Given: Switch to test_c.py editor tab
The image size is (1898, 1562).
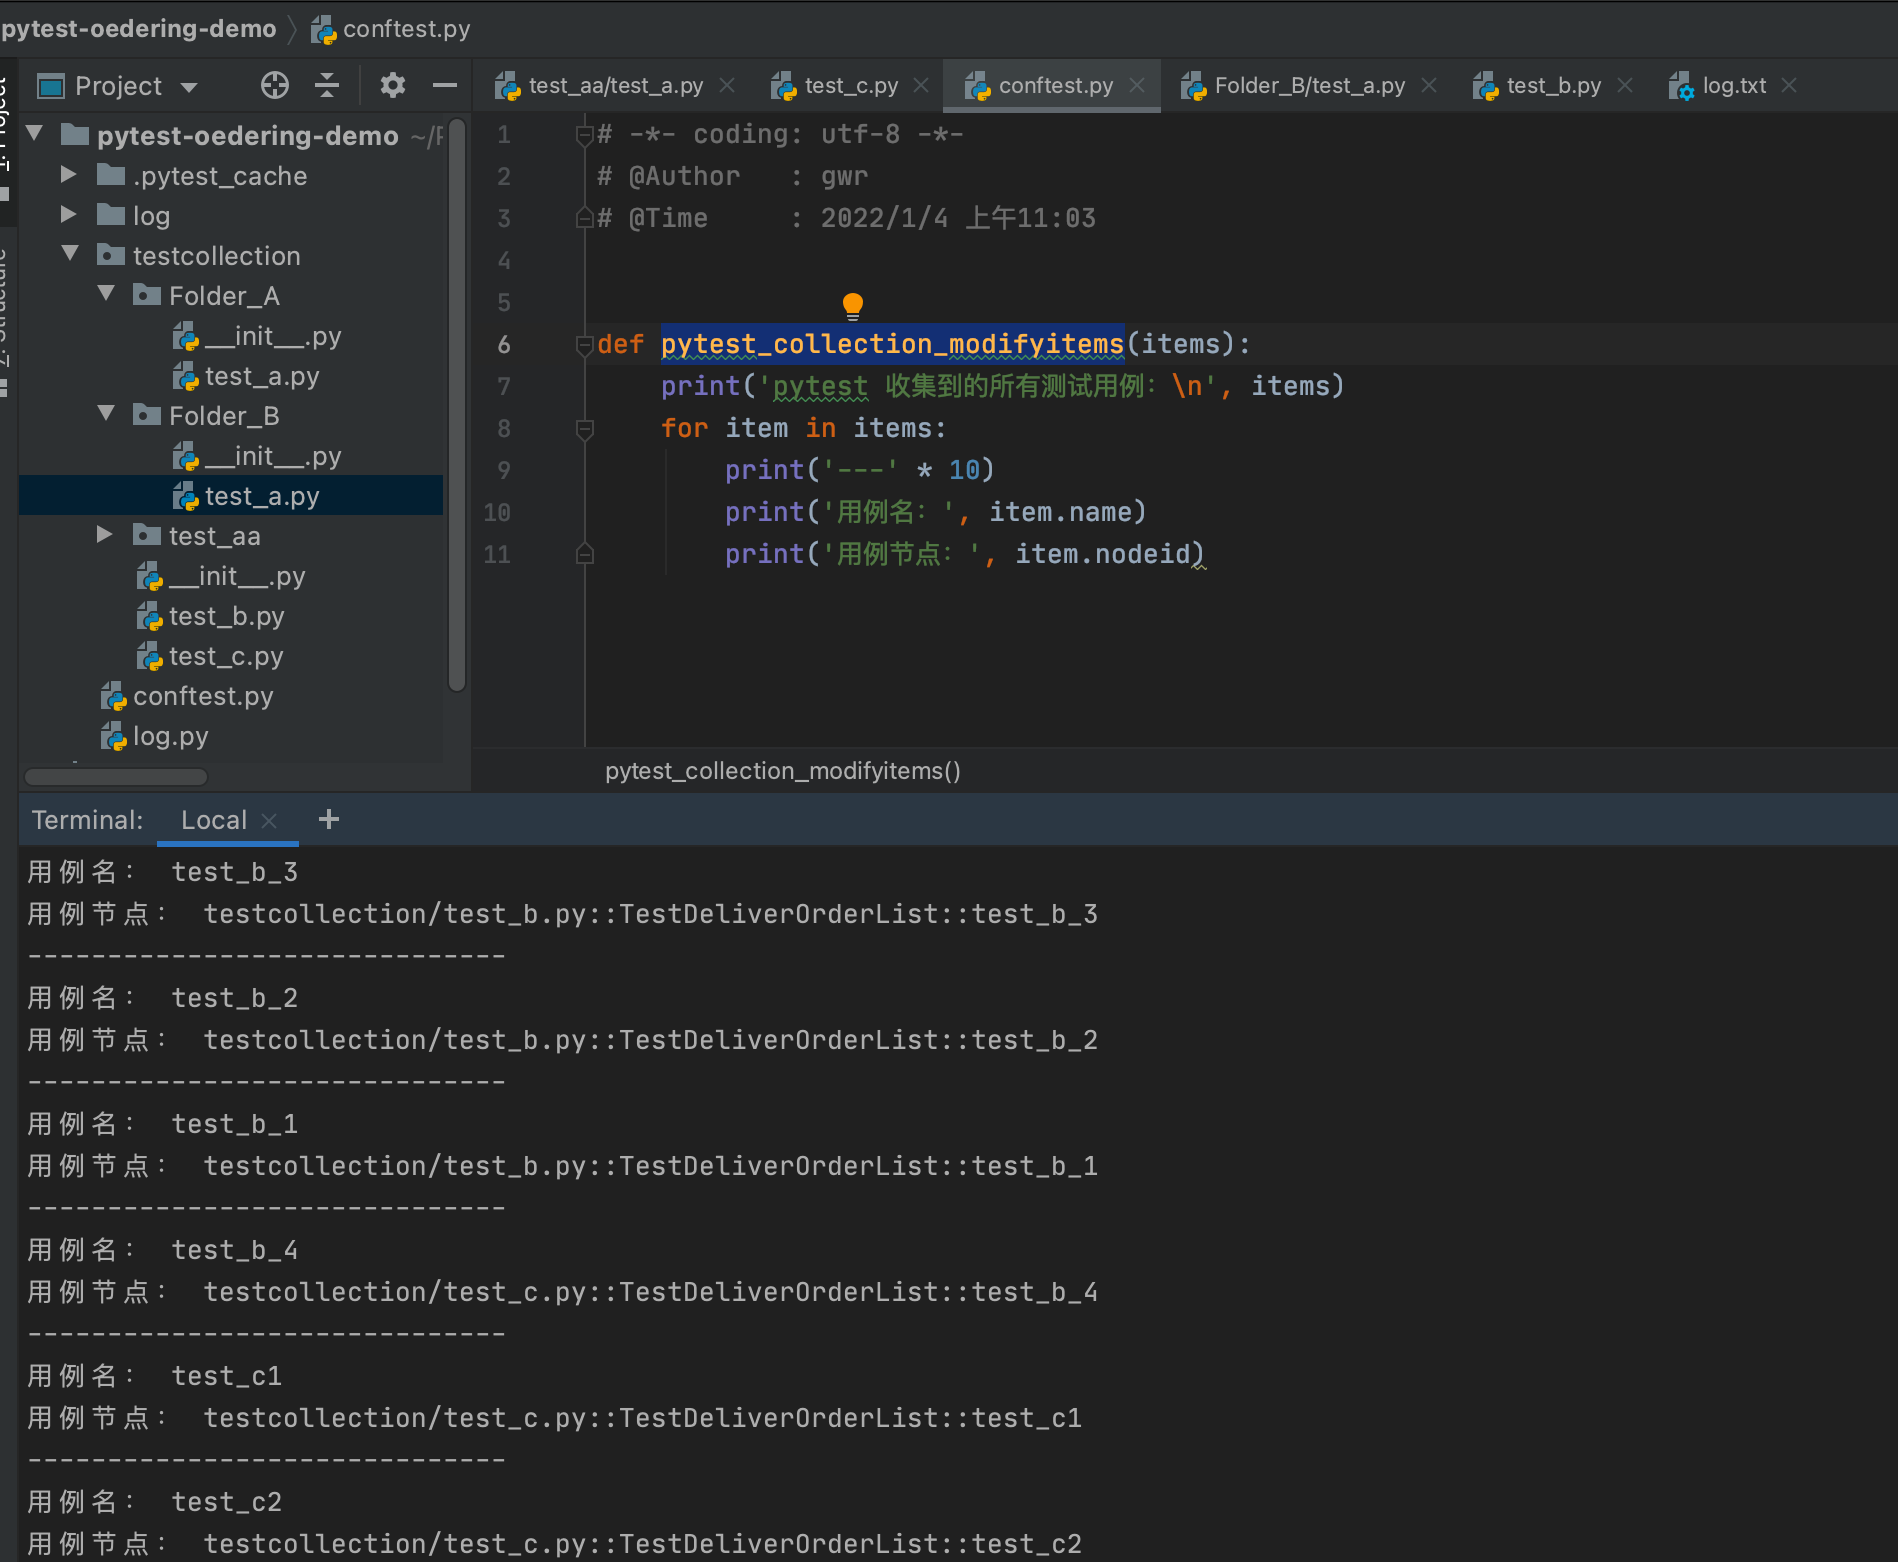Looking at the screenshot, I should coord(851,86).
